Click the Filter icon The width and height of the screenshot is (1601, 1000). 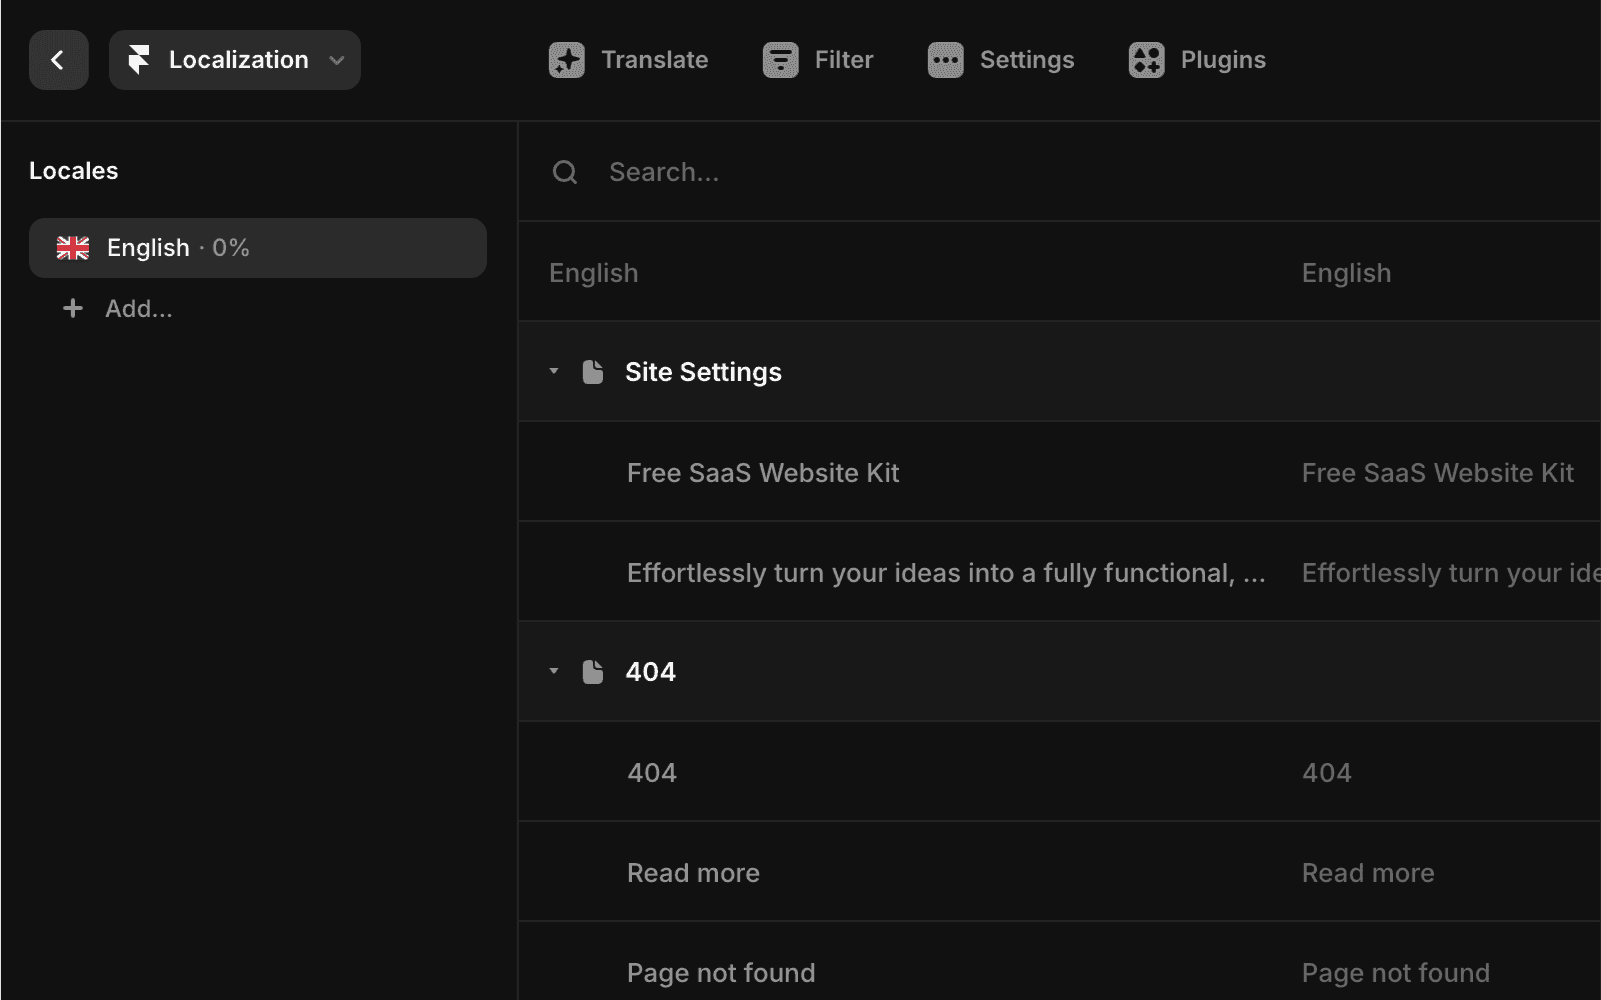pos(781,60)
